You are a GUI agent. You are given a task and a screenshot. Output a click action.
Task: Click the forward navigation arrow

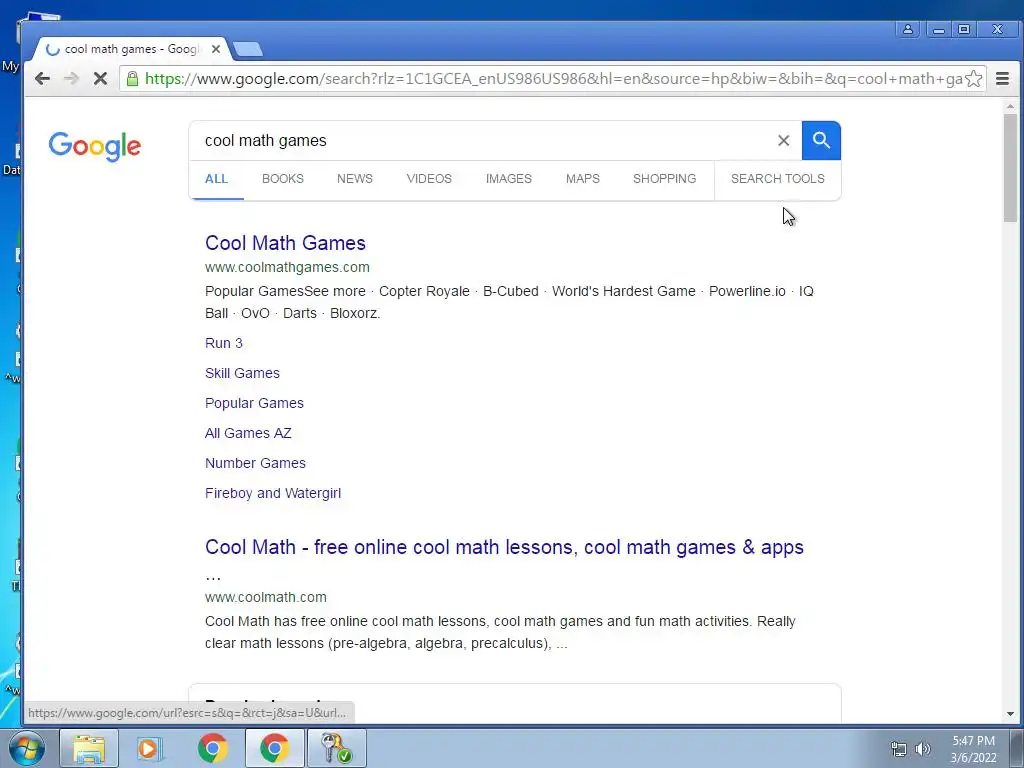71,79
